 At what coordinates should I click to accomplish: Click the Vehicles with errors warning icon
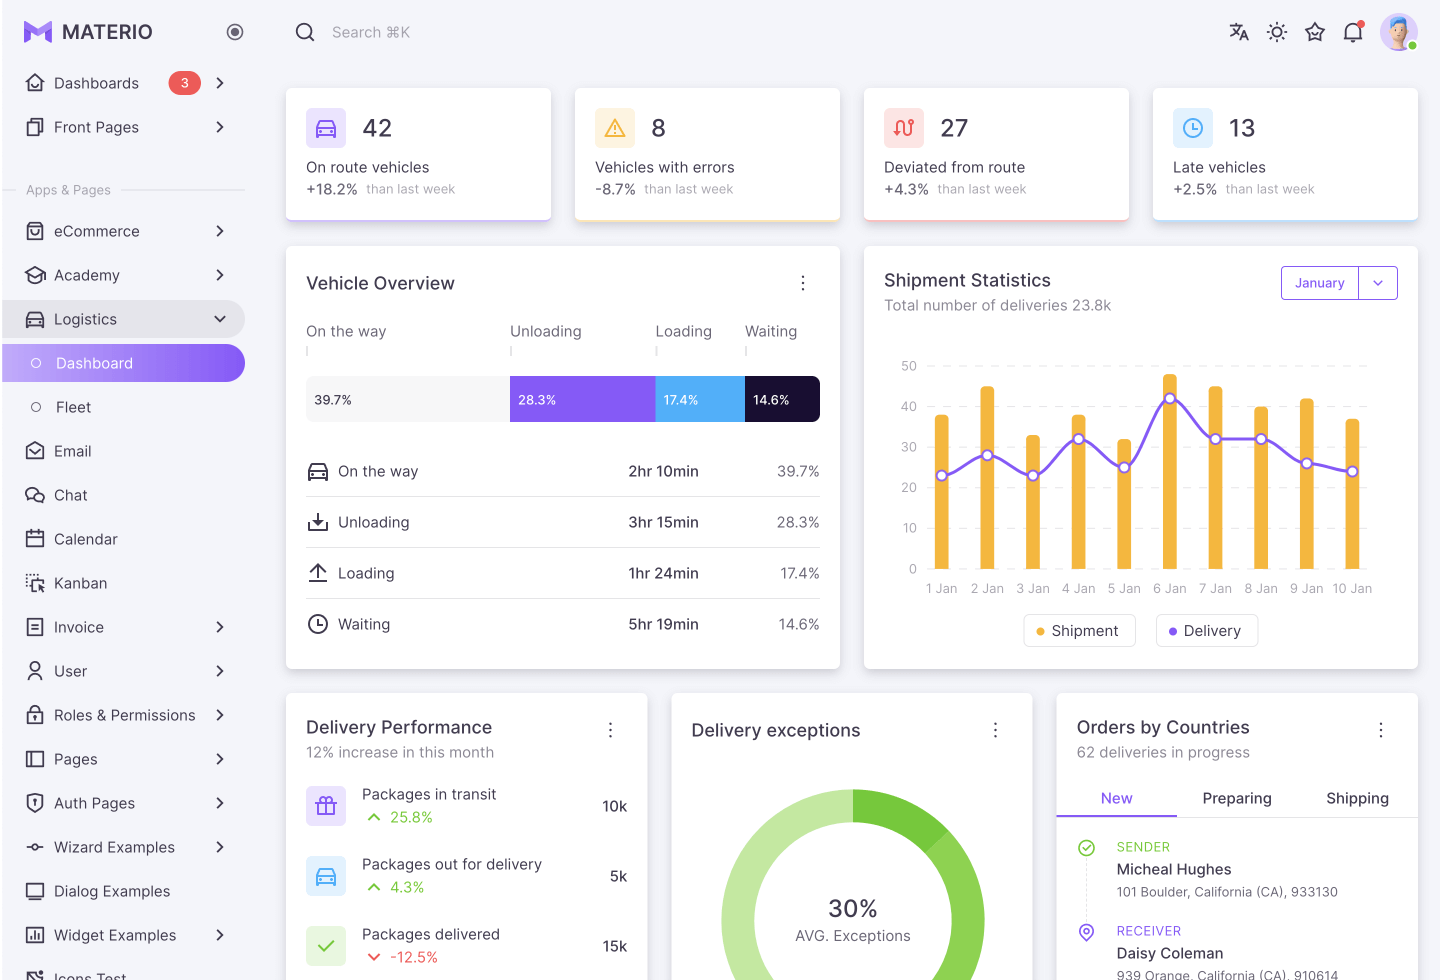[x=615, y=128]
